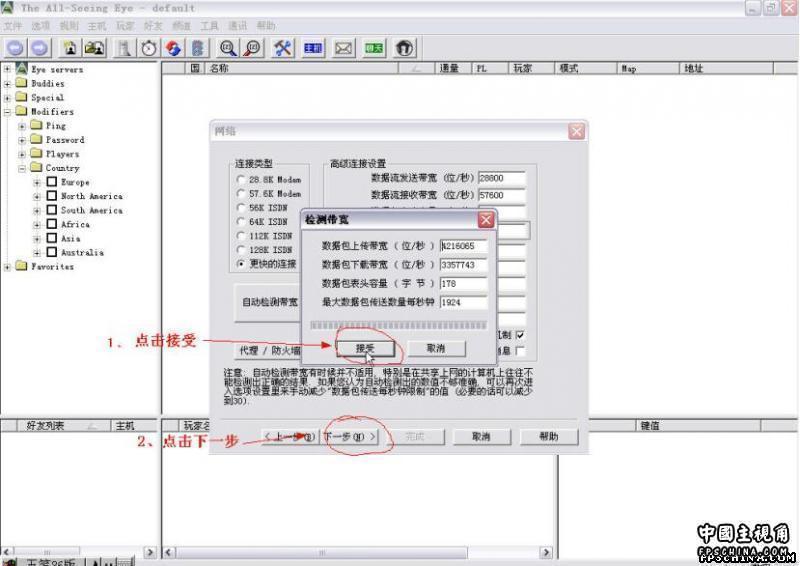Check the North America filter box
Image resolution: width=800 pixels, height=566 pixels.
click(x=52, y=195)
